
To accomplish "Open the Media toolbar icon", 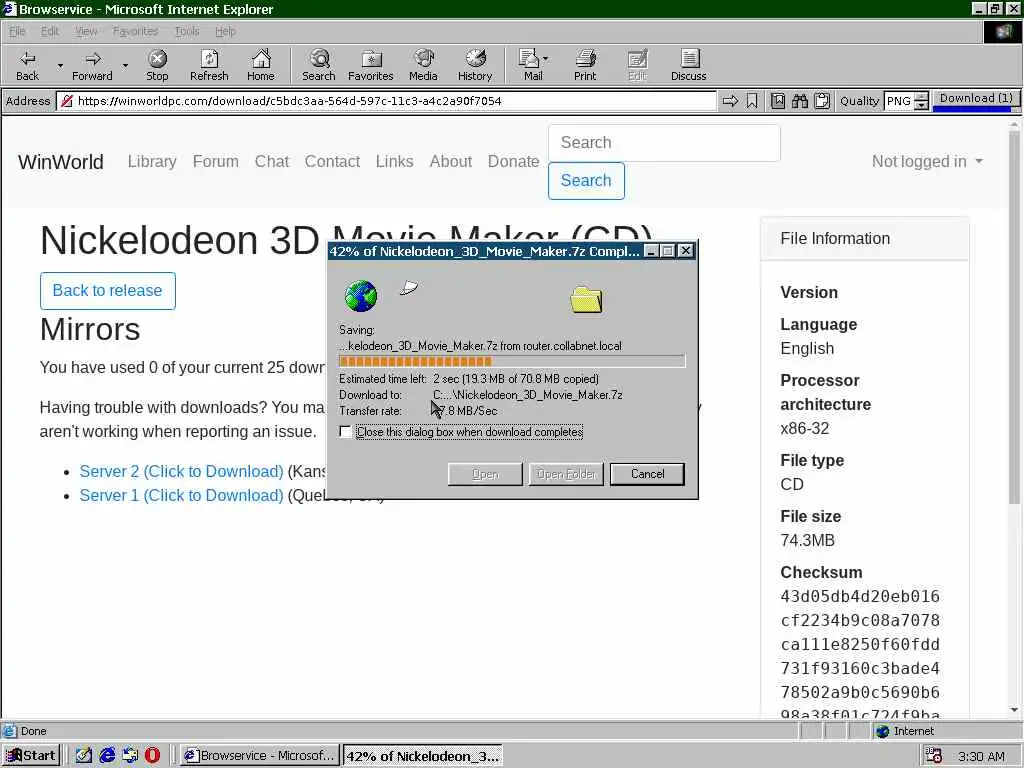I will 423,65.
